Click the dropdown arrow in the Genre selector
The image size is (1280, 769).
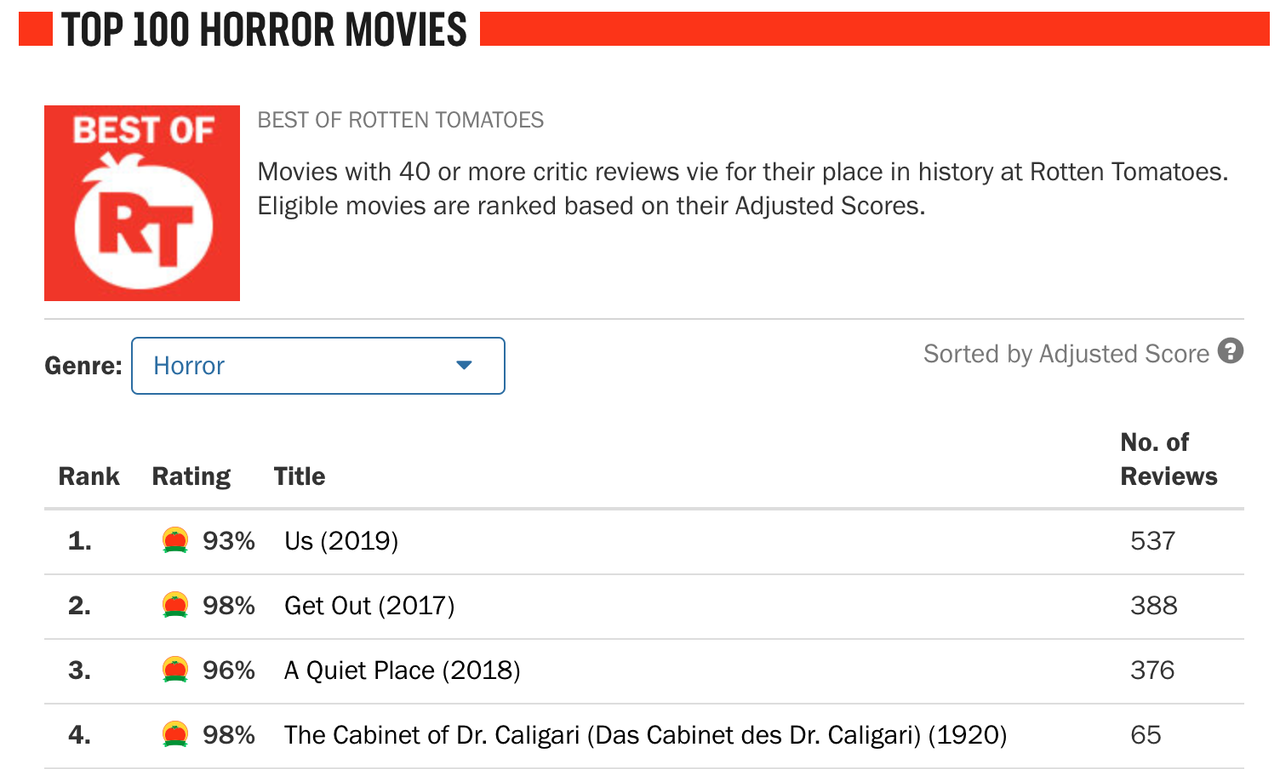pyautogui.click(x=464, y=366)
